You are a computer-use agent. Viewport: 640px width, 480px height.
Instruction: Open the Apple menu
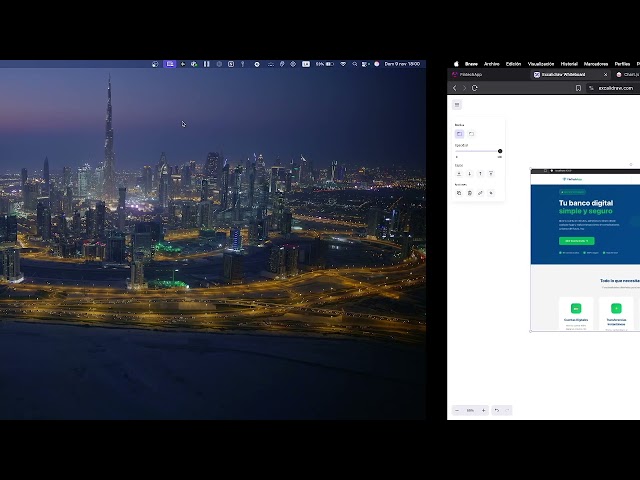(456, 64)
